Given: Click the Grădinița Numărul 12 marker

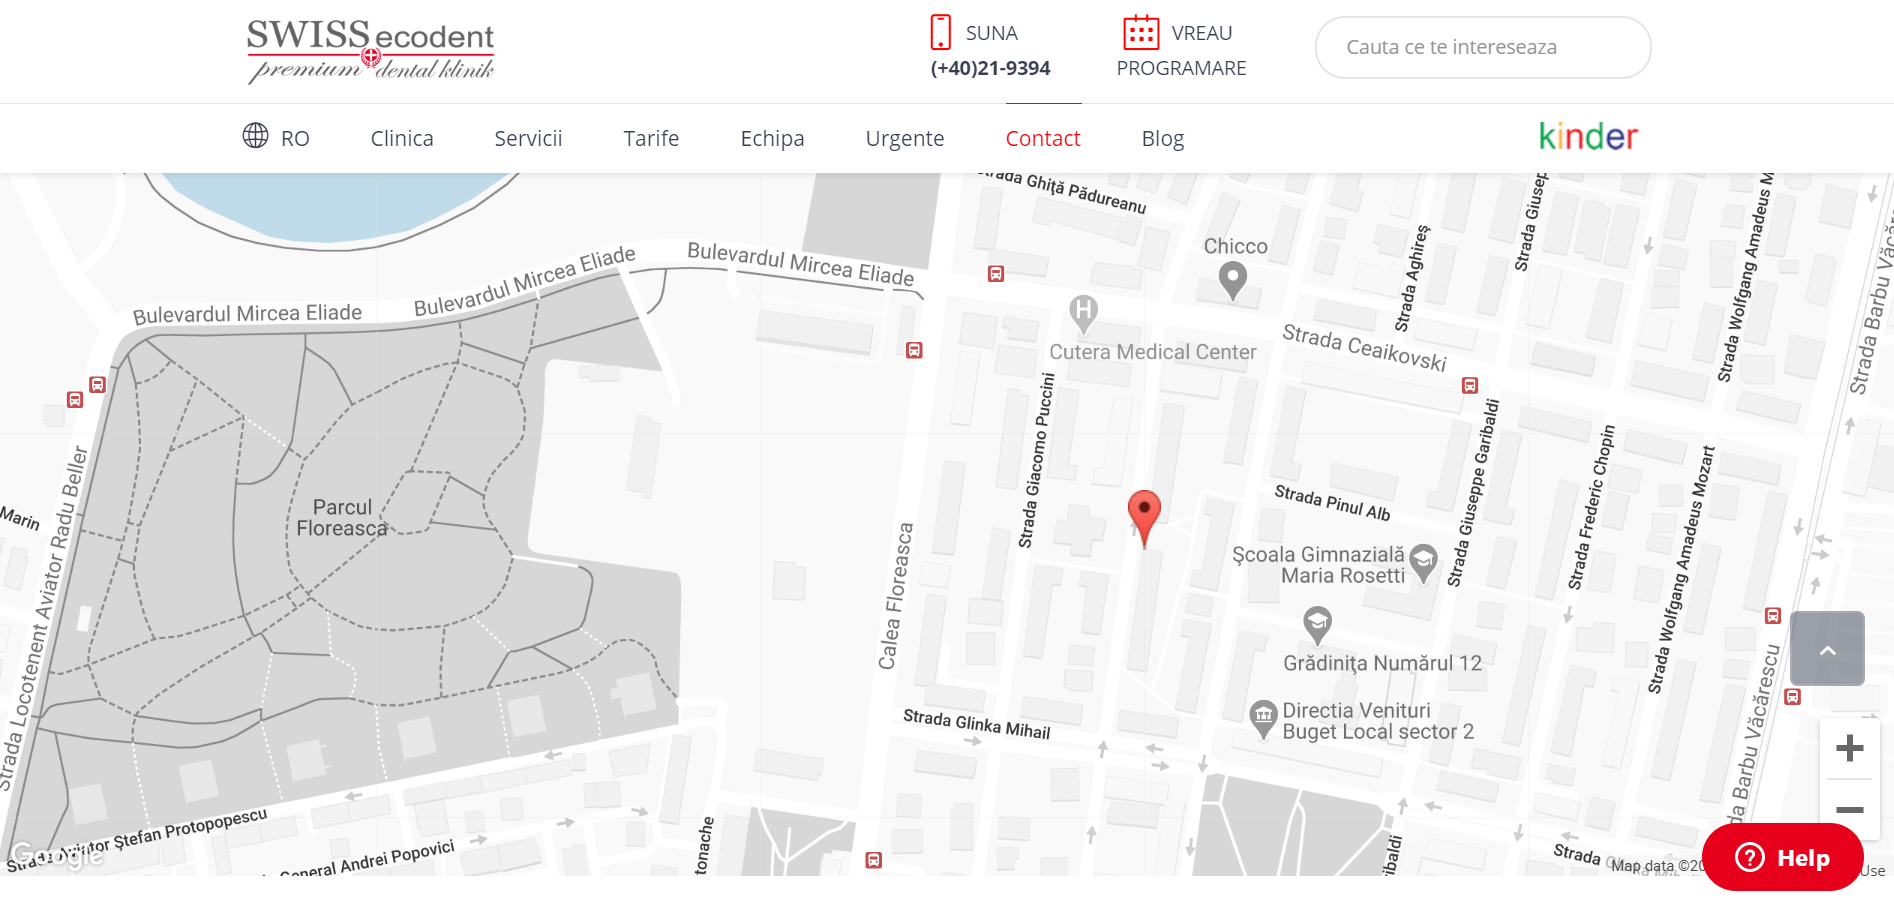Looking at the screenshot, I should tap(1318, 625).
